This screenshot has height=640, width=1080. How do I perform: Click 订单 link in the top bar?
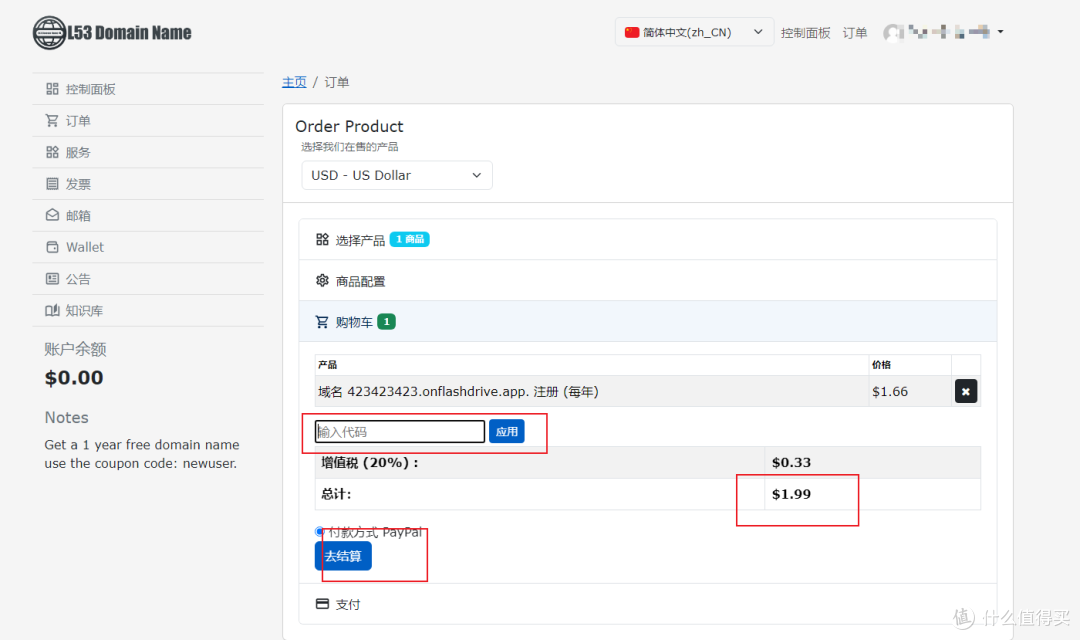tap(855, 33)
